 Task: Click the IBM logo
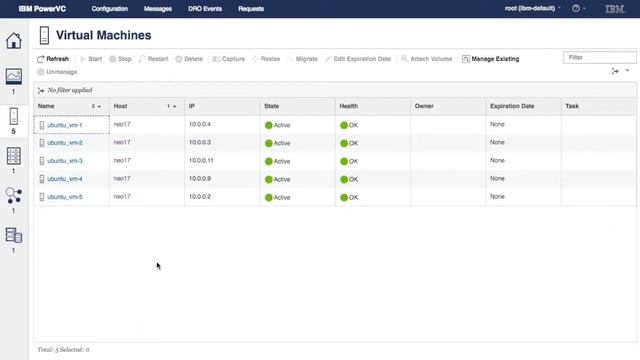point(615,9)
